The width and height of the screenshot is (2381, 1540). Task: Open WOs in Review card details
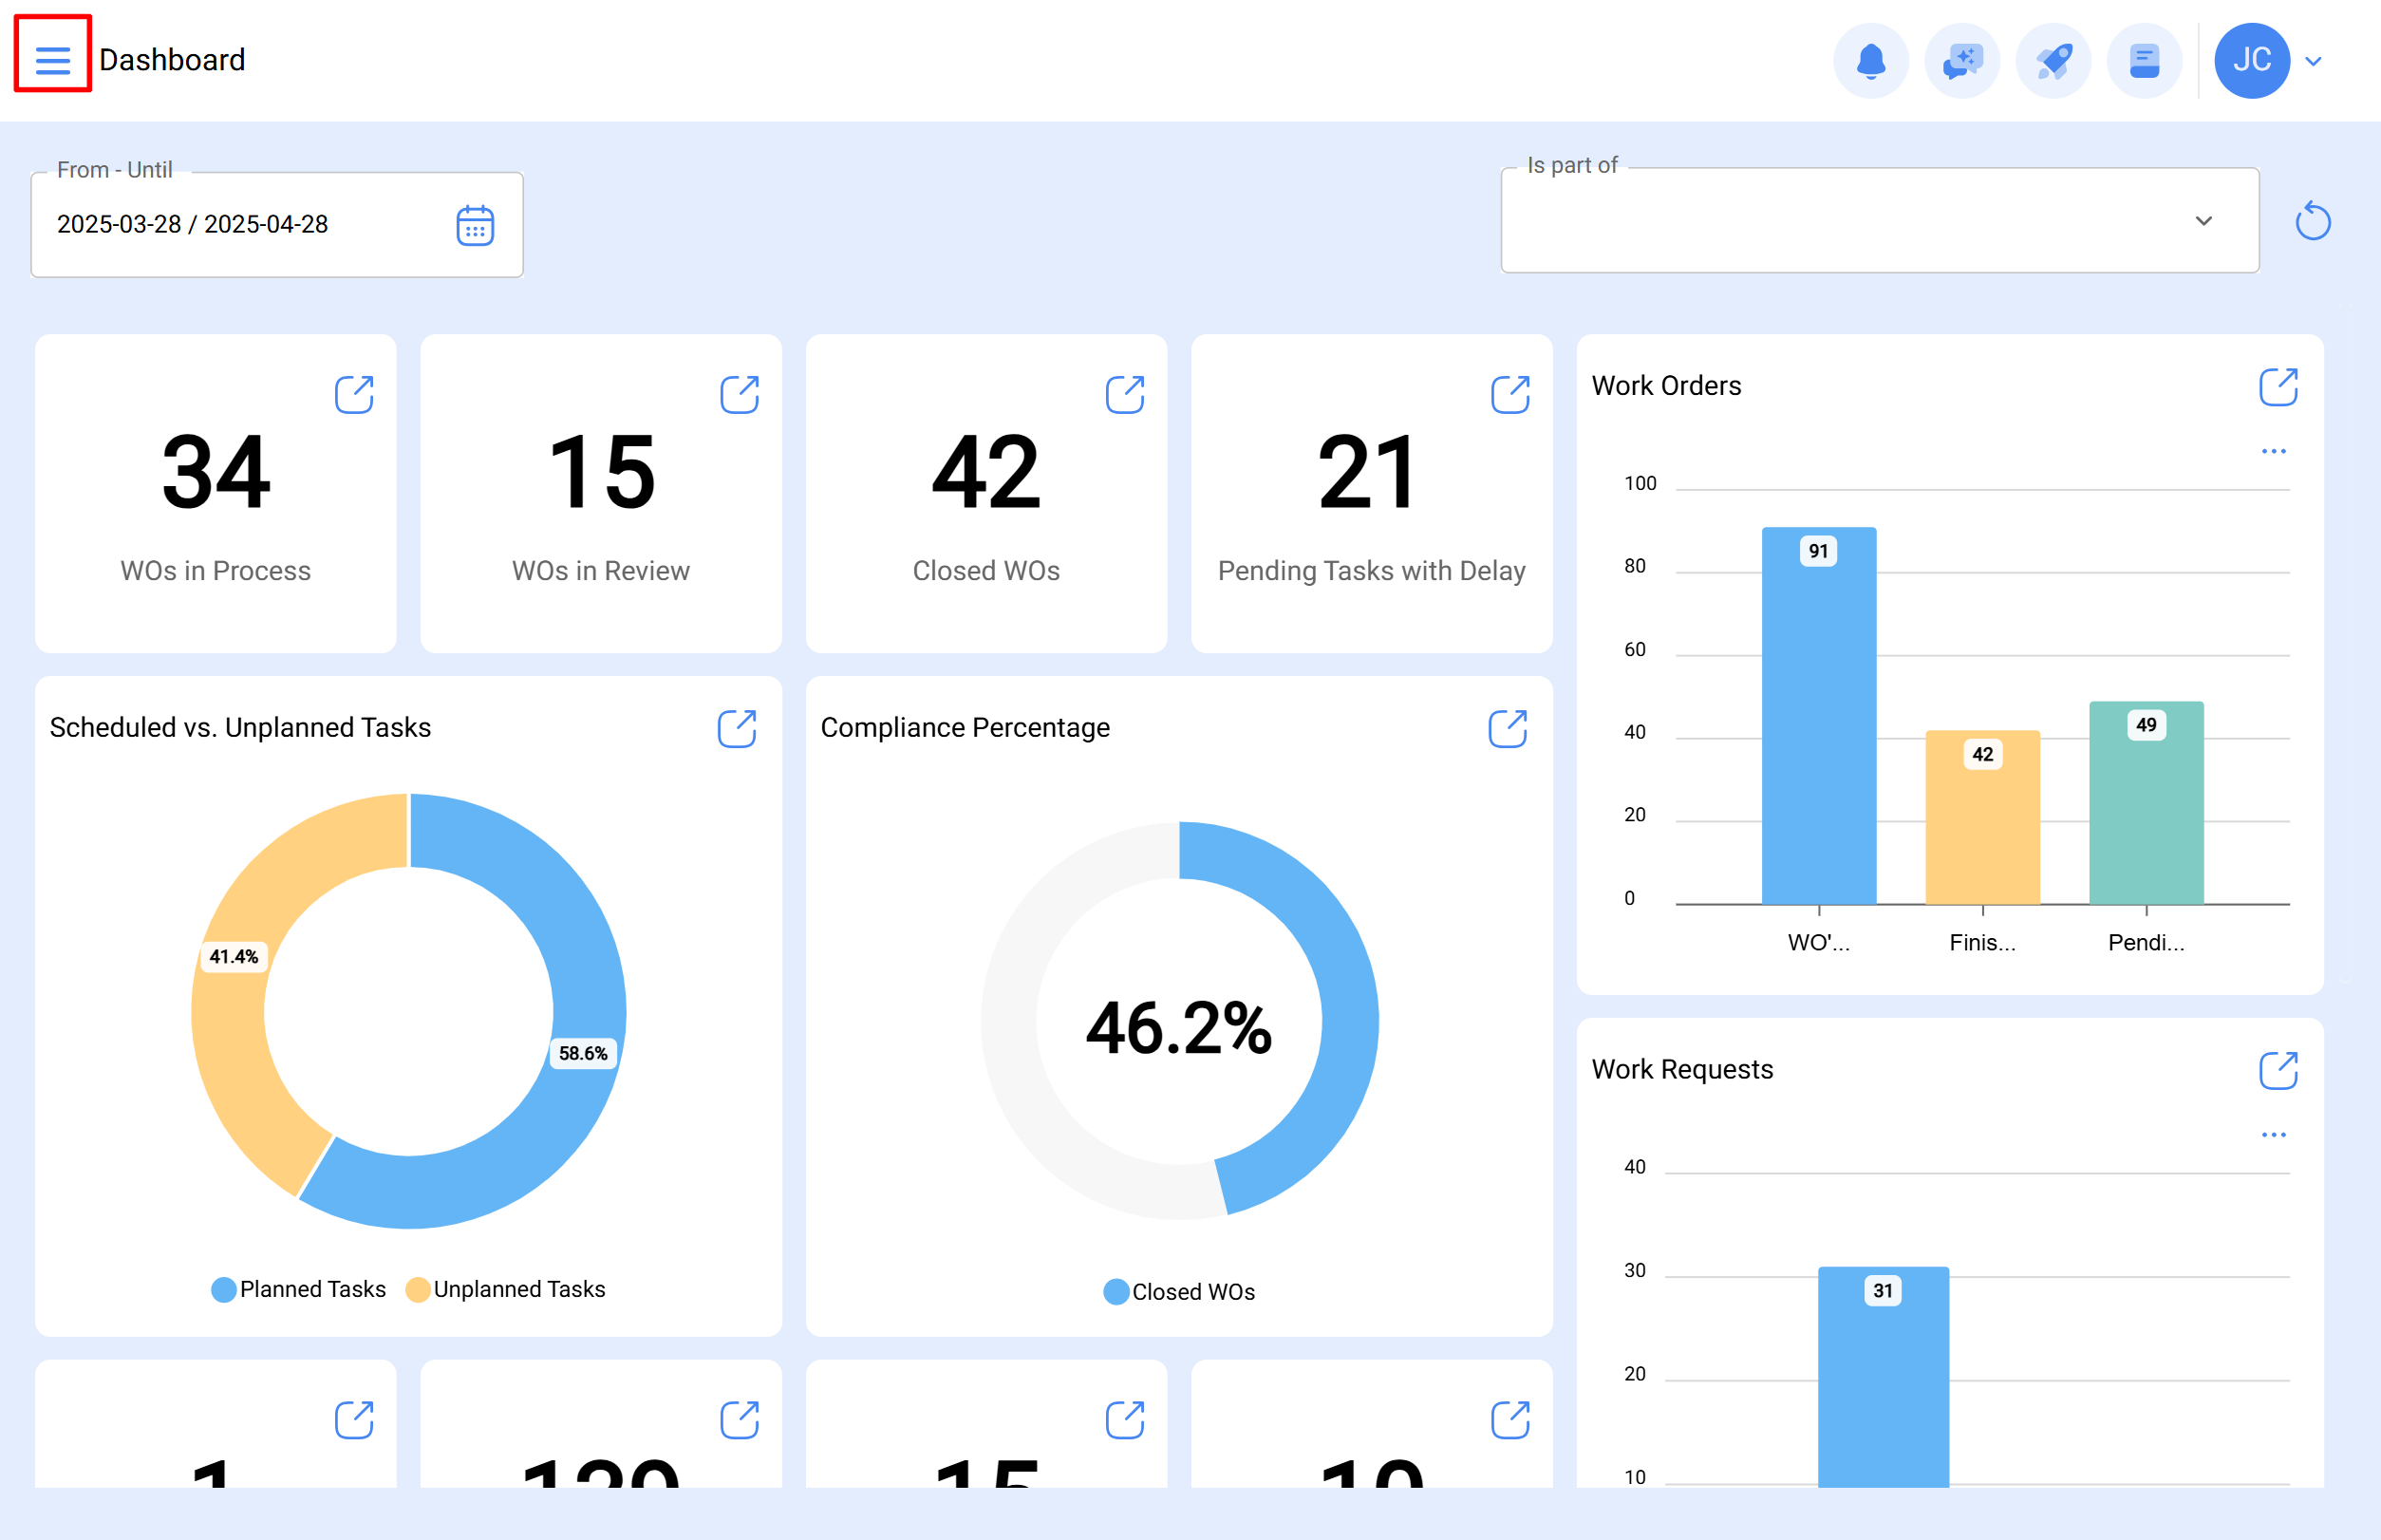click(739, 394)
